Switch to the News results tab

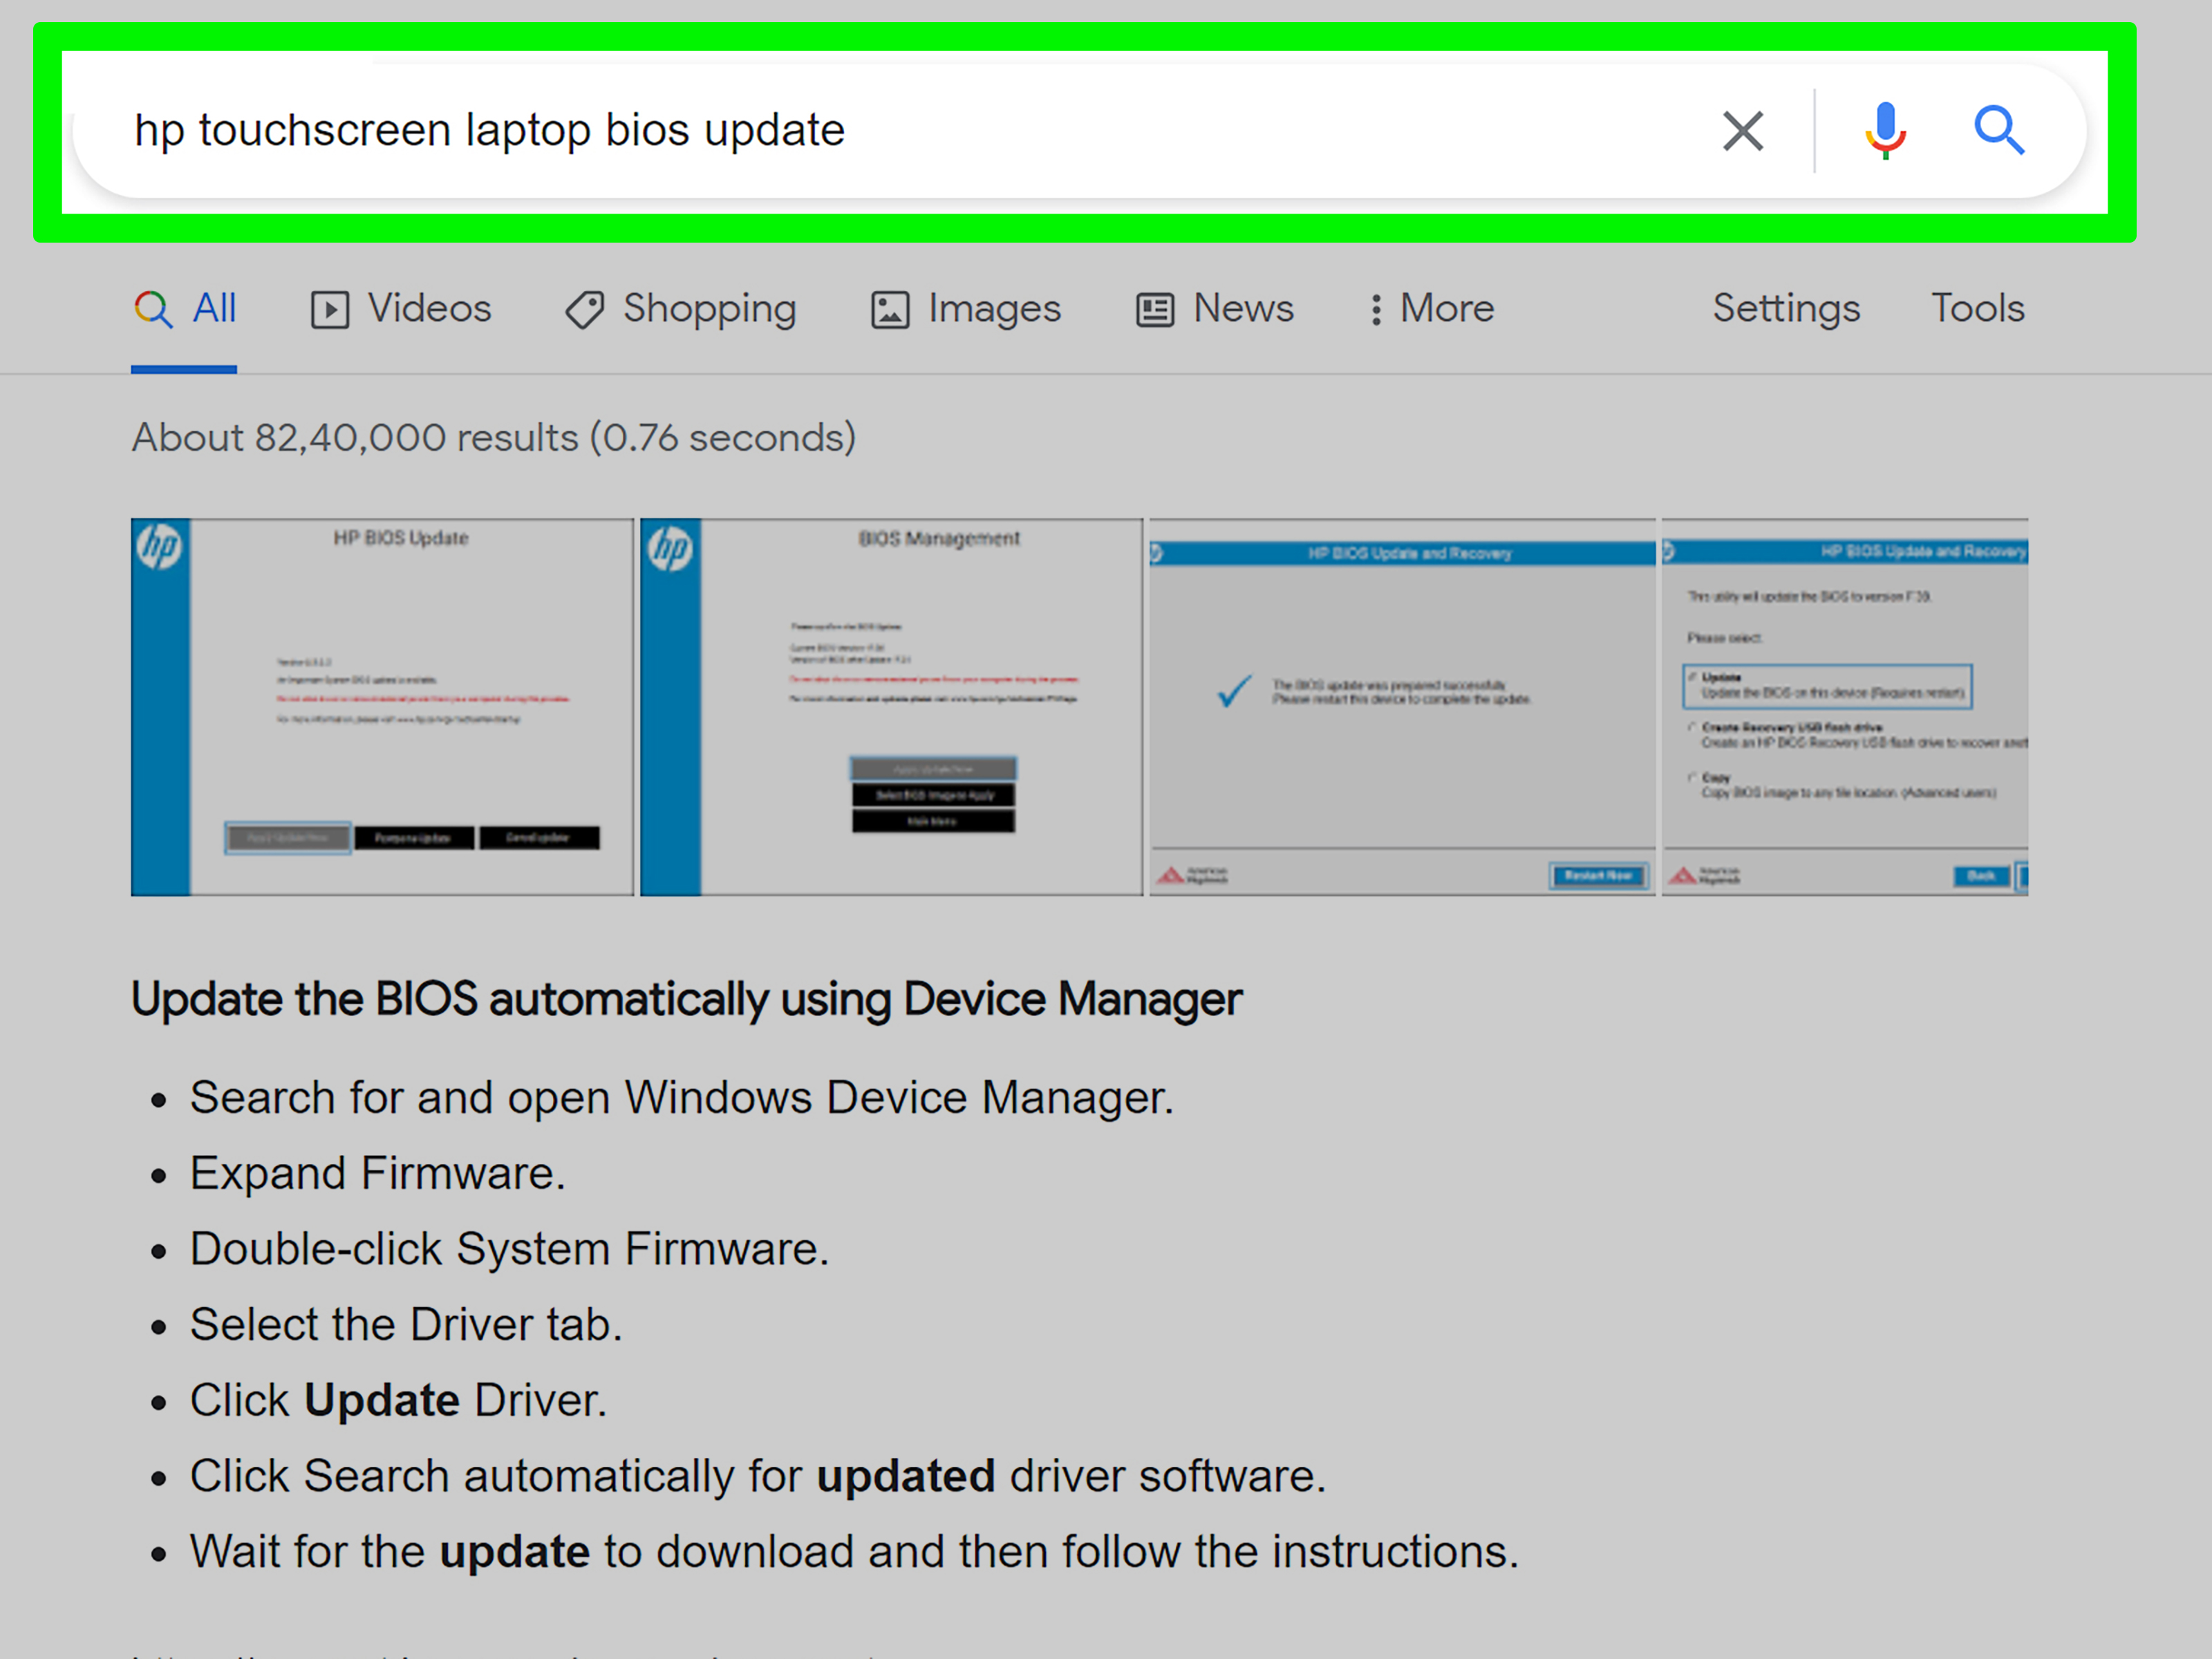click(1242, 309)
